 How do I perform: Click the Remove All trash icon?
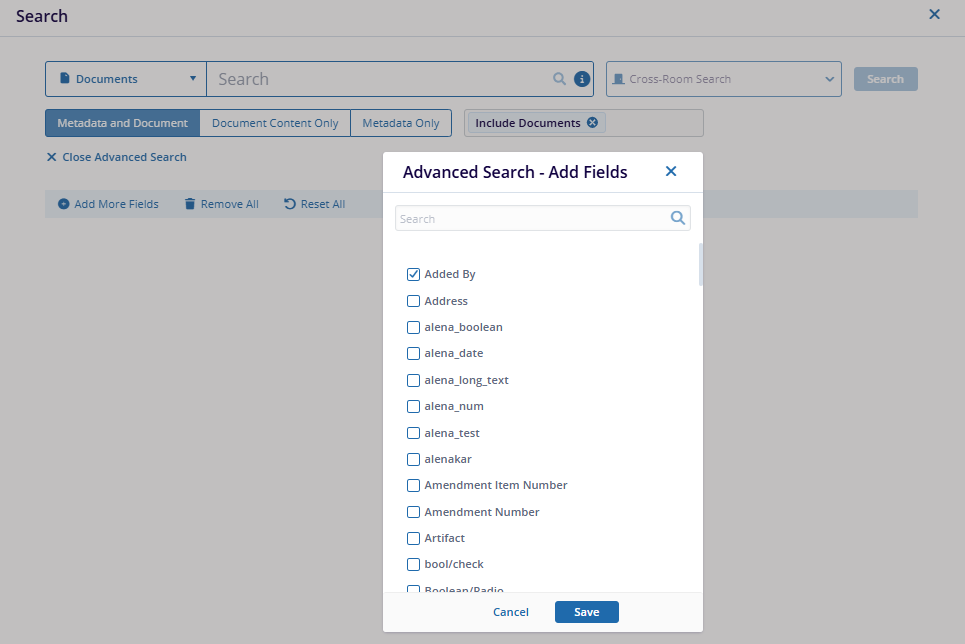click(x=190, y=204)
